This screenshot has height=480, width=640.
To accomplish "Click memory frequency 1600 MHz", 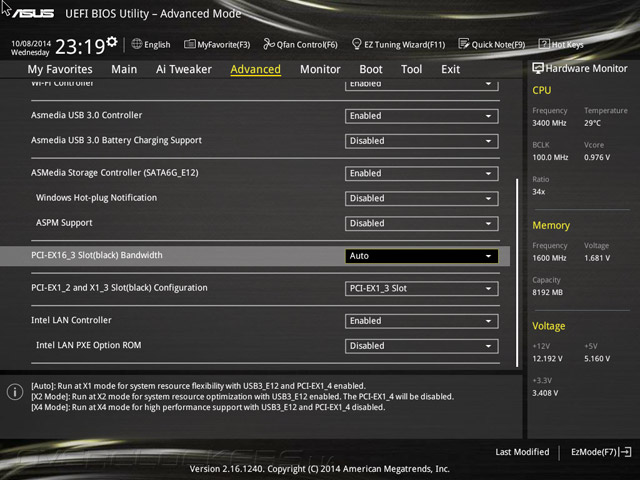I will 549,258.
